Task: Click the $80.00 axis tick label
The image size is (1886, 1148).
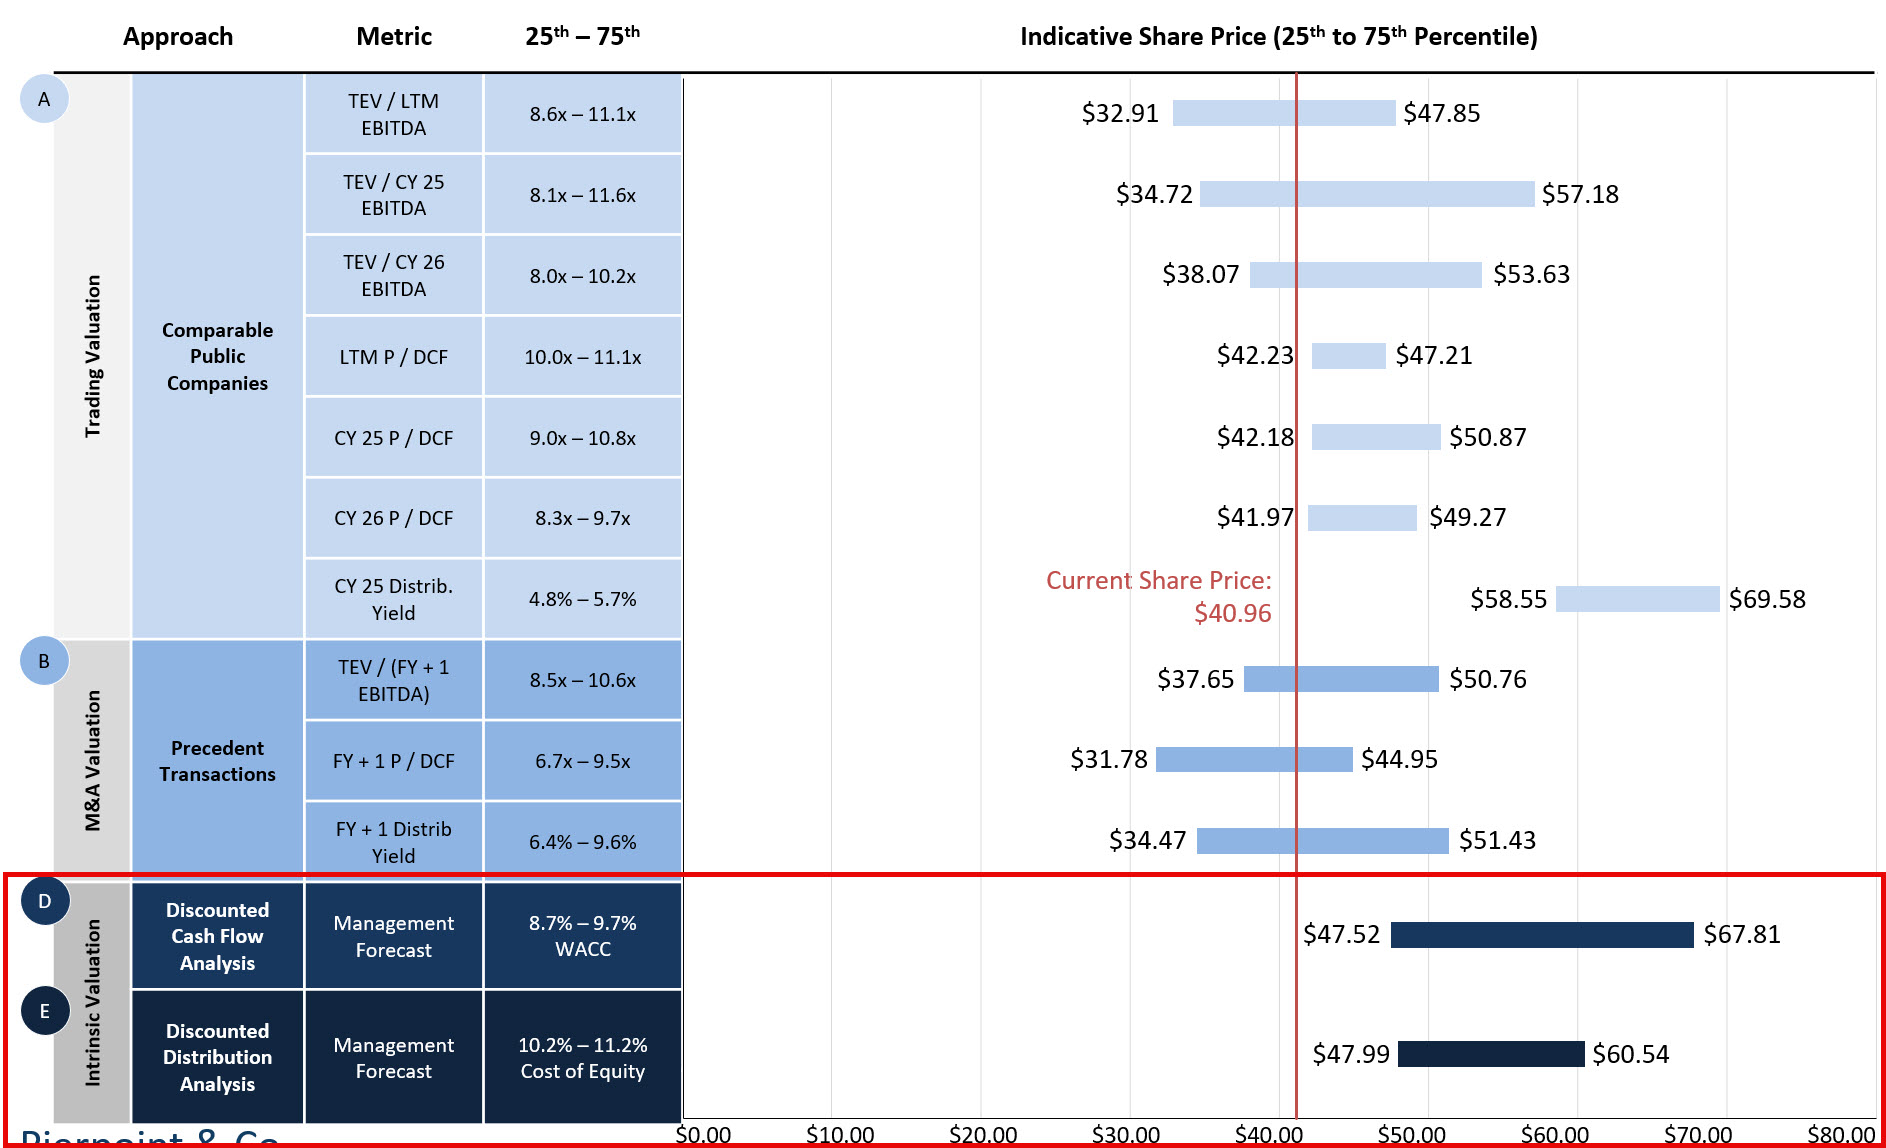Action: (x=1841, y=1135)
